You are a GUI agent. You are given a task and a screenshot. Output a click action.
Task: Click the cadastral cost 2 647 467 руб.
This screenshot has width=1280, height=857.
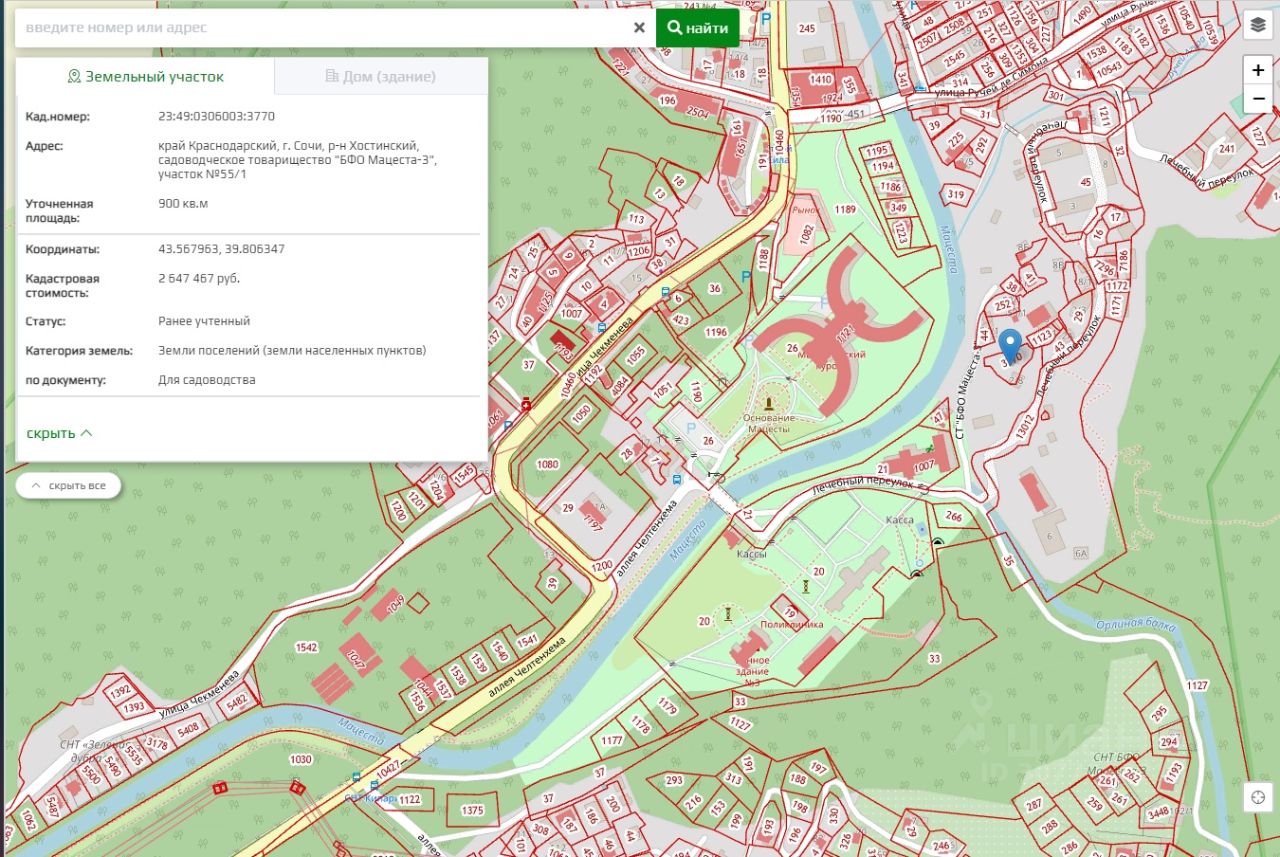click(199, 278)
